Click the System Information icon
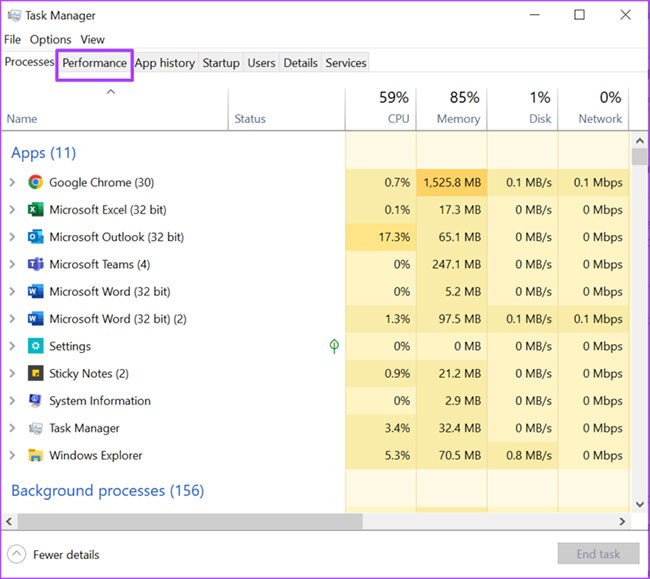 (x=35, y=401)
